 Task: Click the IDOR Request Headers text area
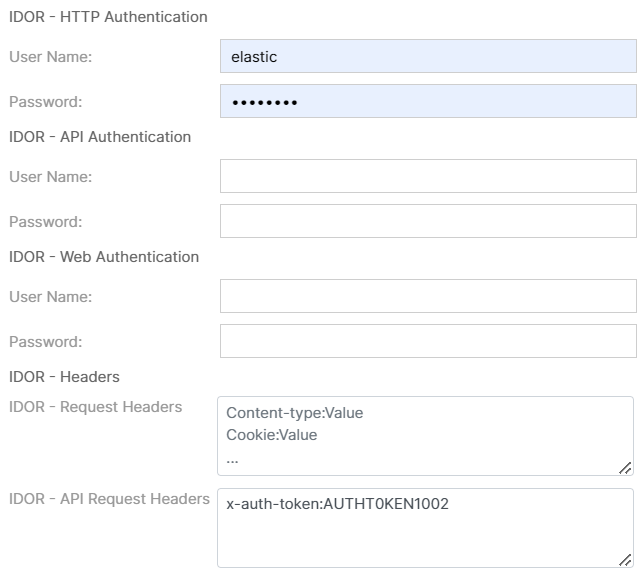(425, 436)
